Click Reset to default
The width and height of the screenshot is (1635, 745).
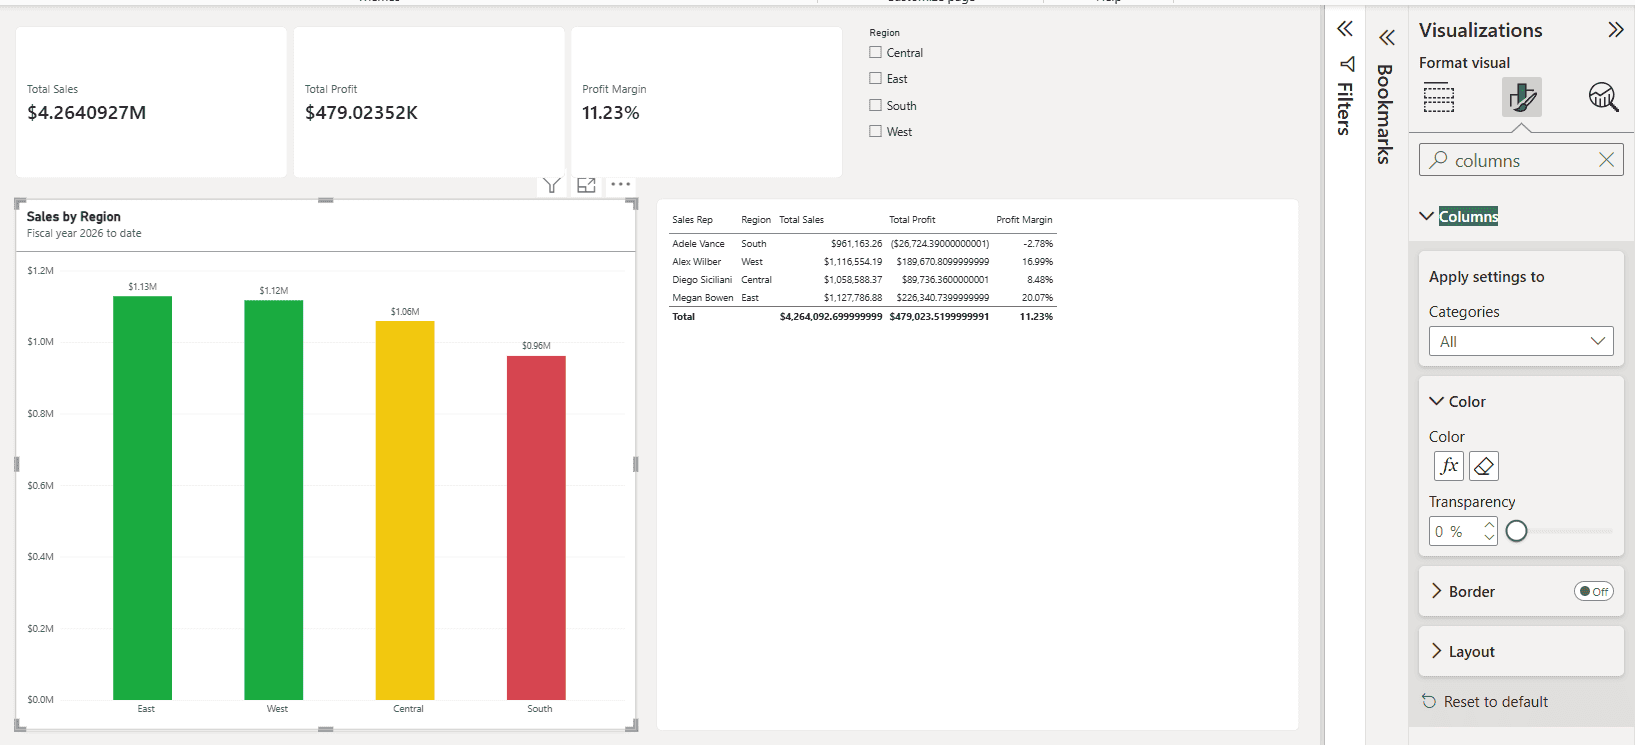1485,702
